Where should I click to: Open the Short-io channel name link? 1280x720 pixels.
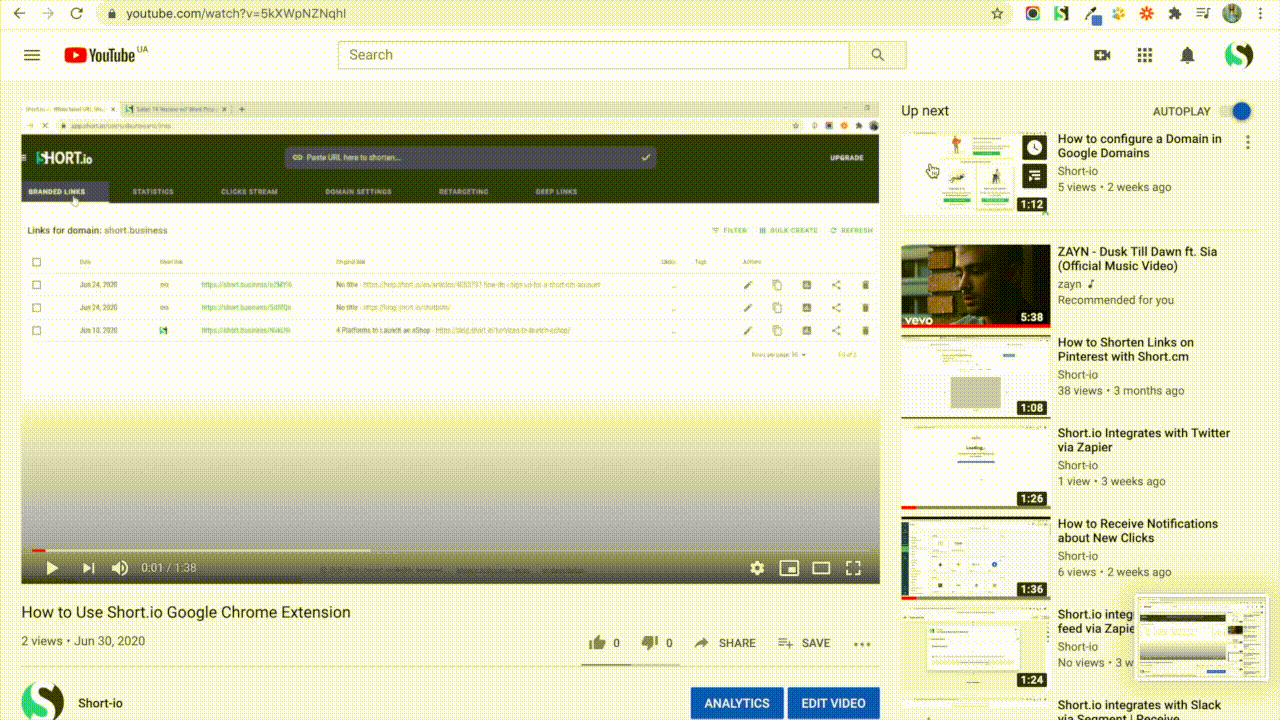tap(100, 703)
